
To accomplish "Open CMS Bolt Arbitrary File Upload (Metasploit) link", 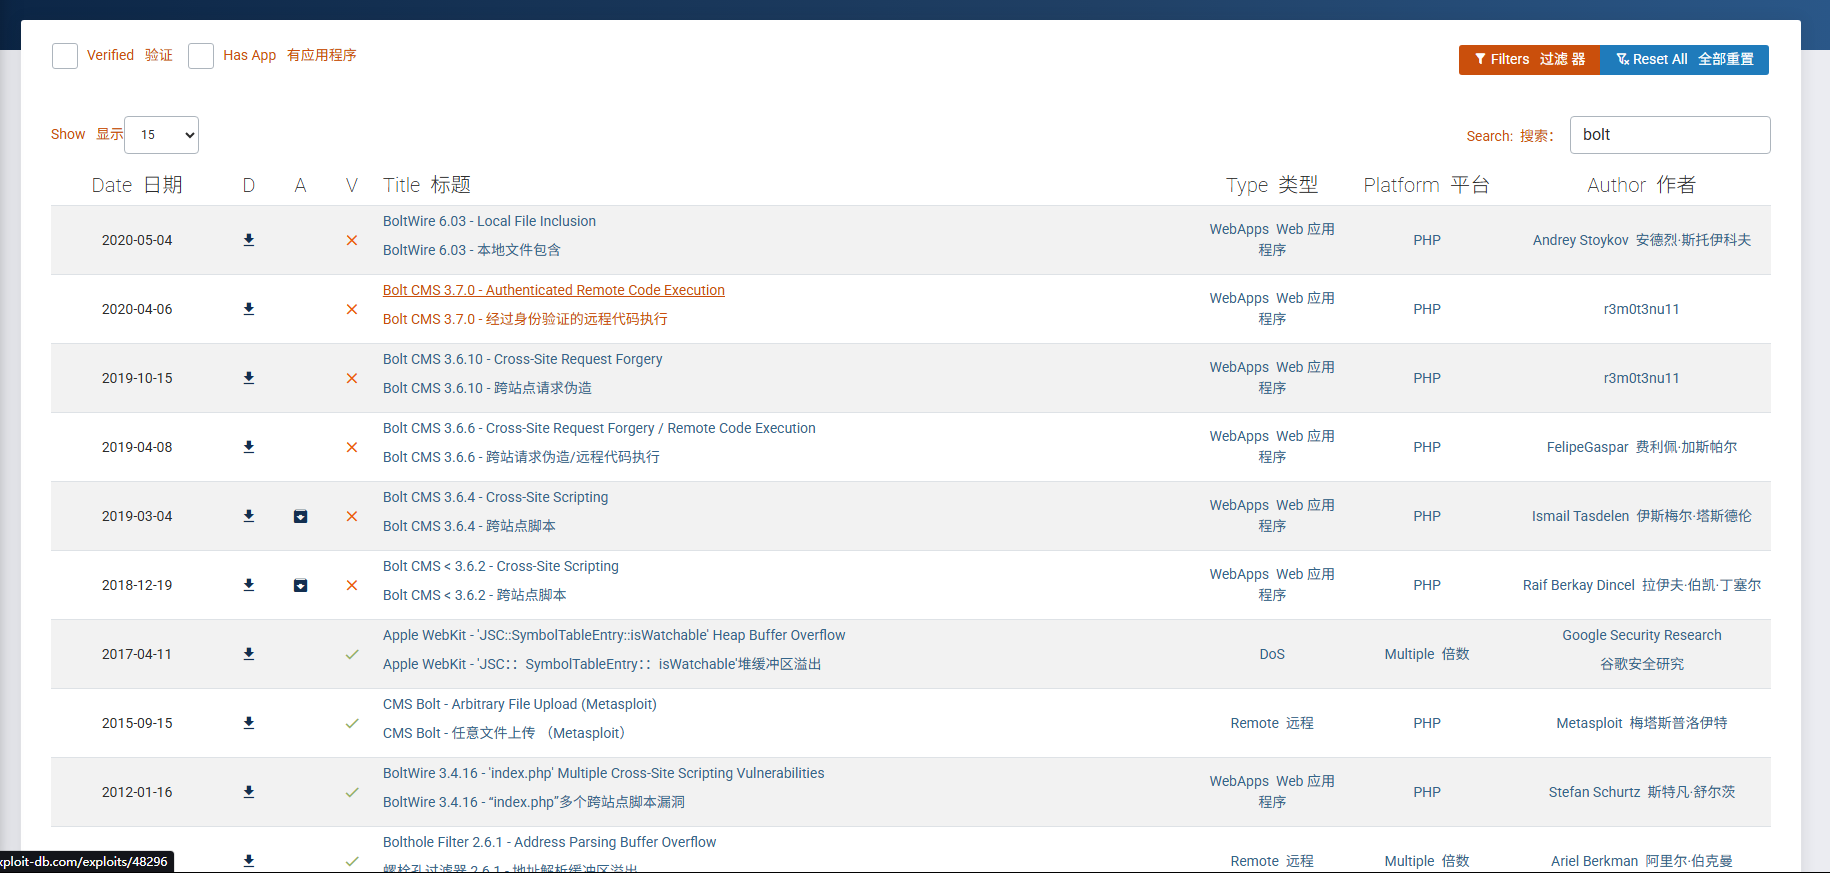I will pyautogui.click(x=520, y=704).
